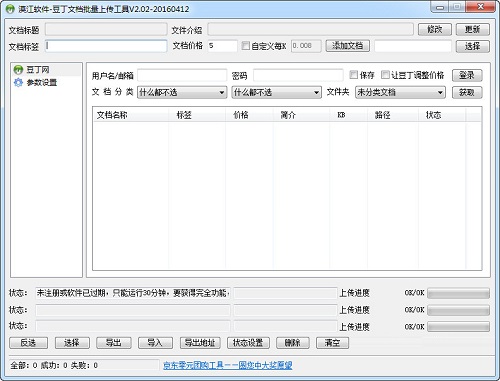
Task: Close the window
Action: [x=480, y=7]
